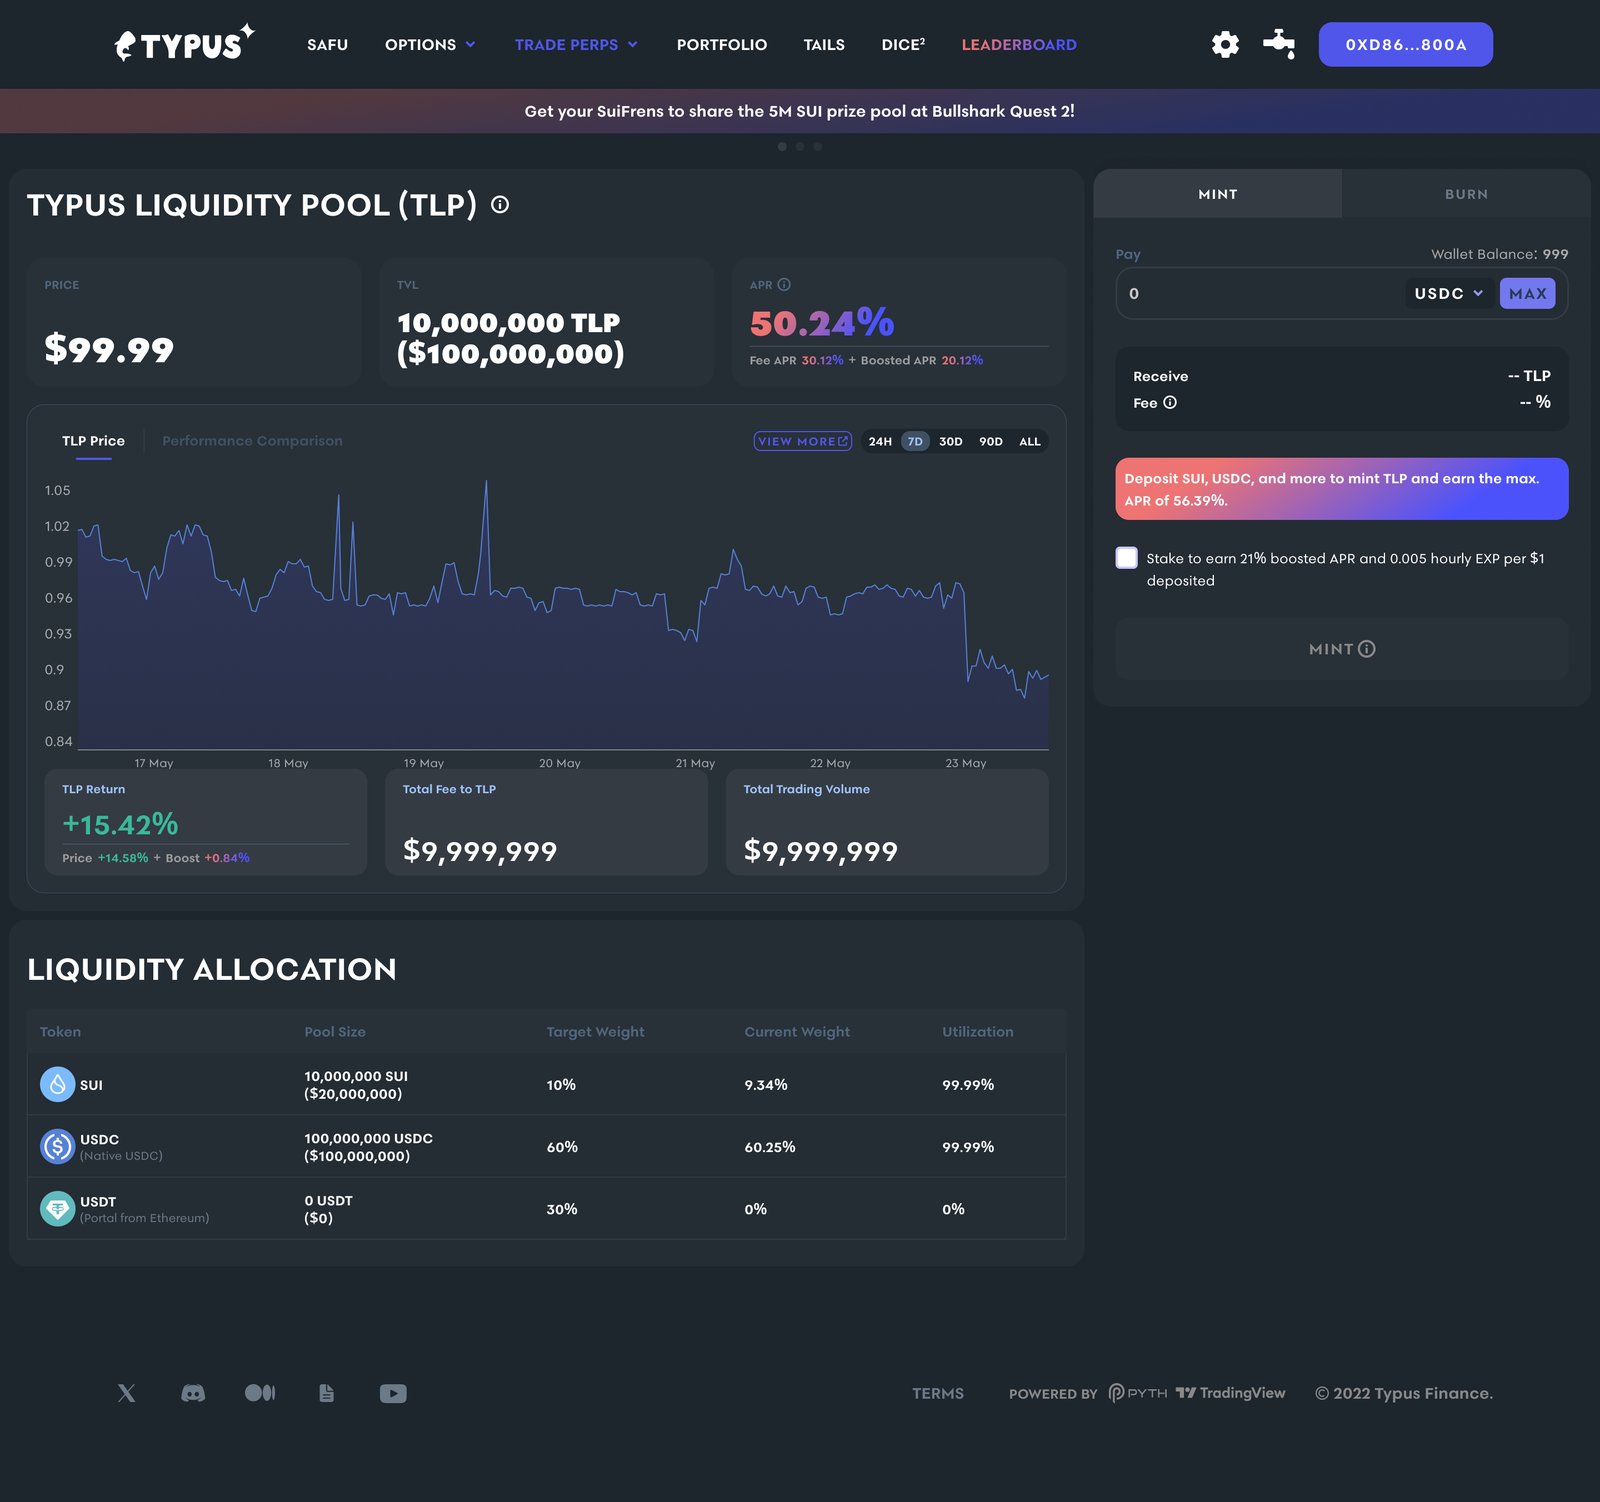1600x1502 pixels.
Task: Open the Tails page
Action: point(824,45)
